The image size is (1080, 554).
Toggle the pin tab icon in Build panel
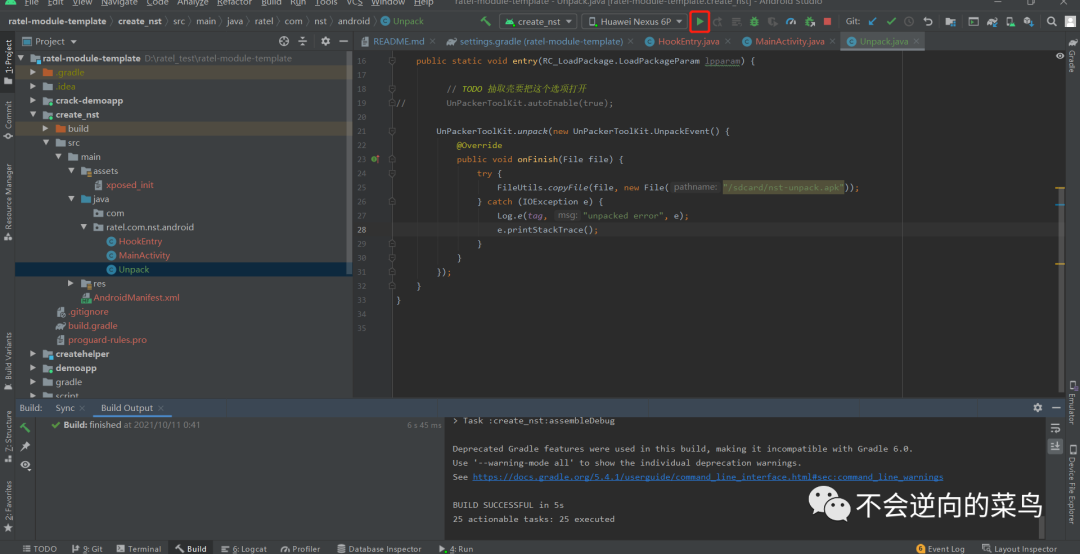click(25, 447)
